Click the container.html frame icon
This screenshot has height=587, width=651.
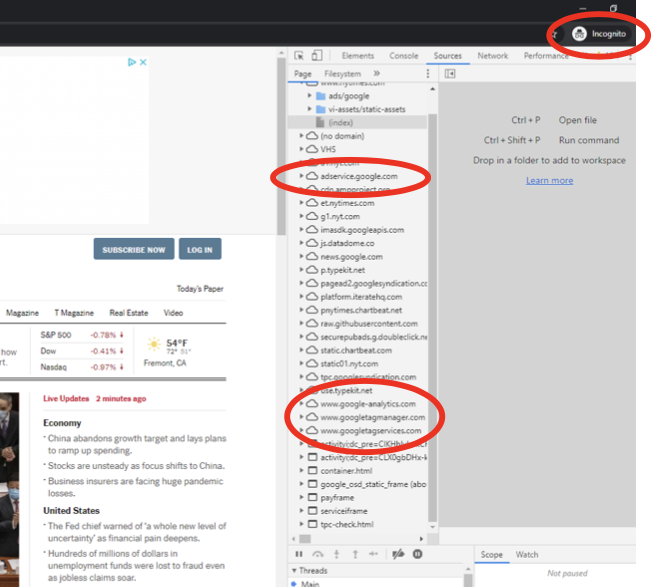312,470
